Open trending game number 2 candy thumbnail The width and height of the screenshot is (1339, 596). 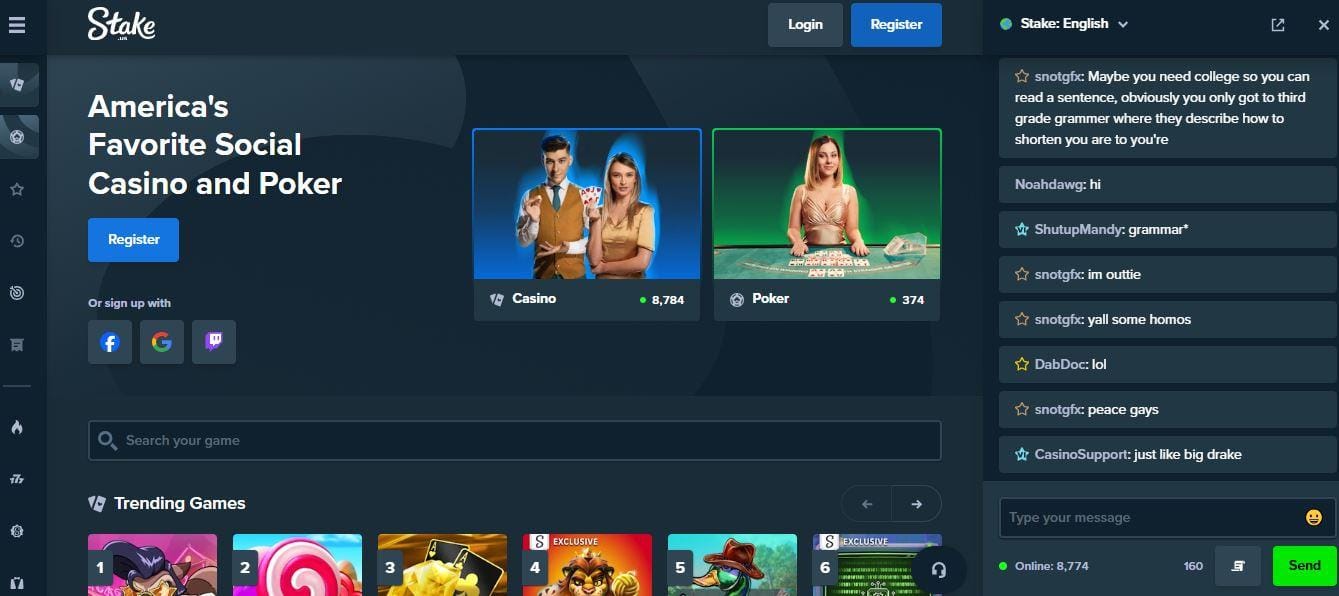[x=297, y=565]
